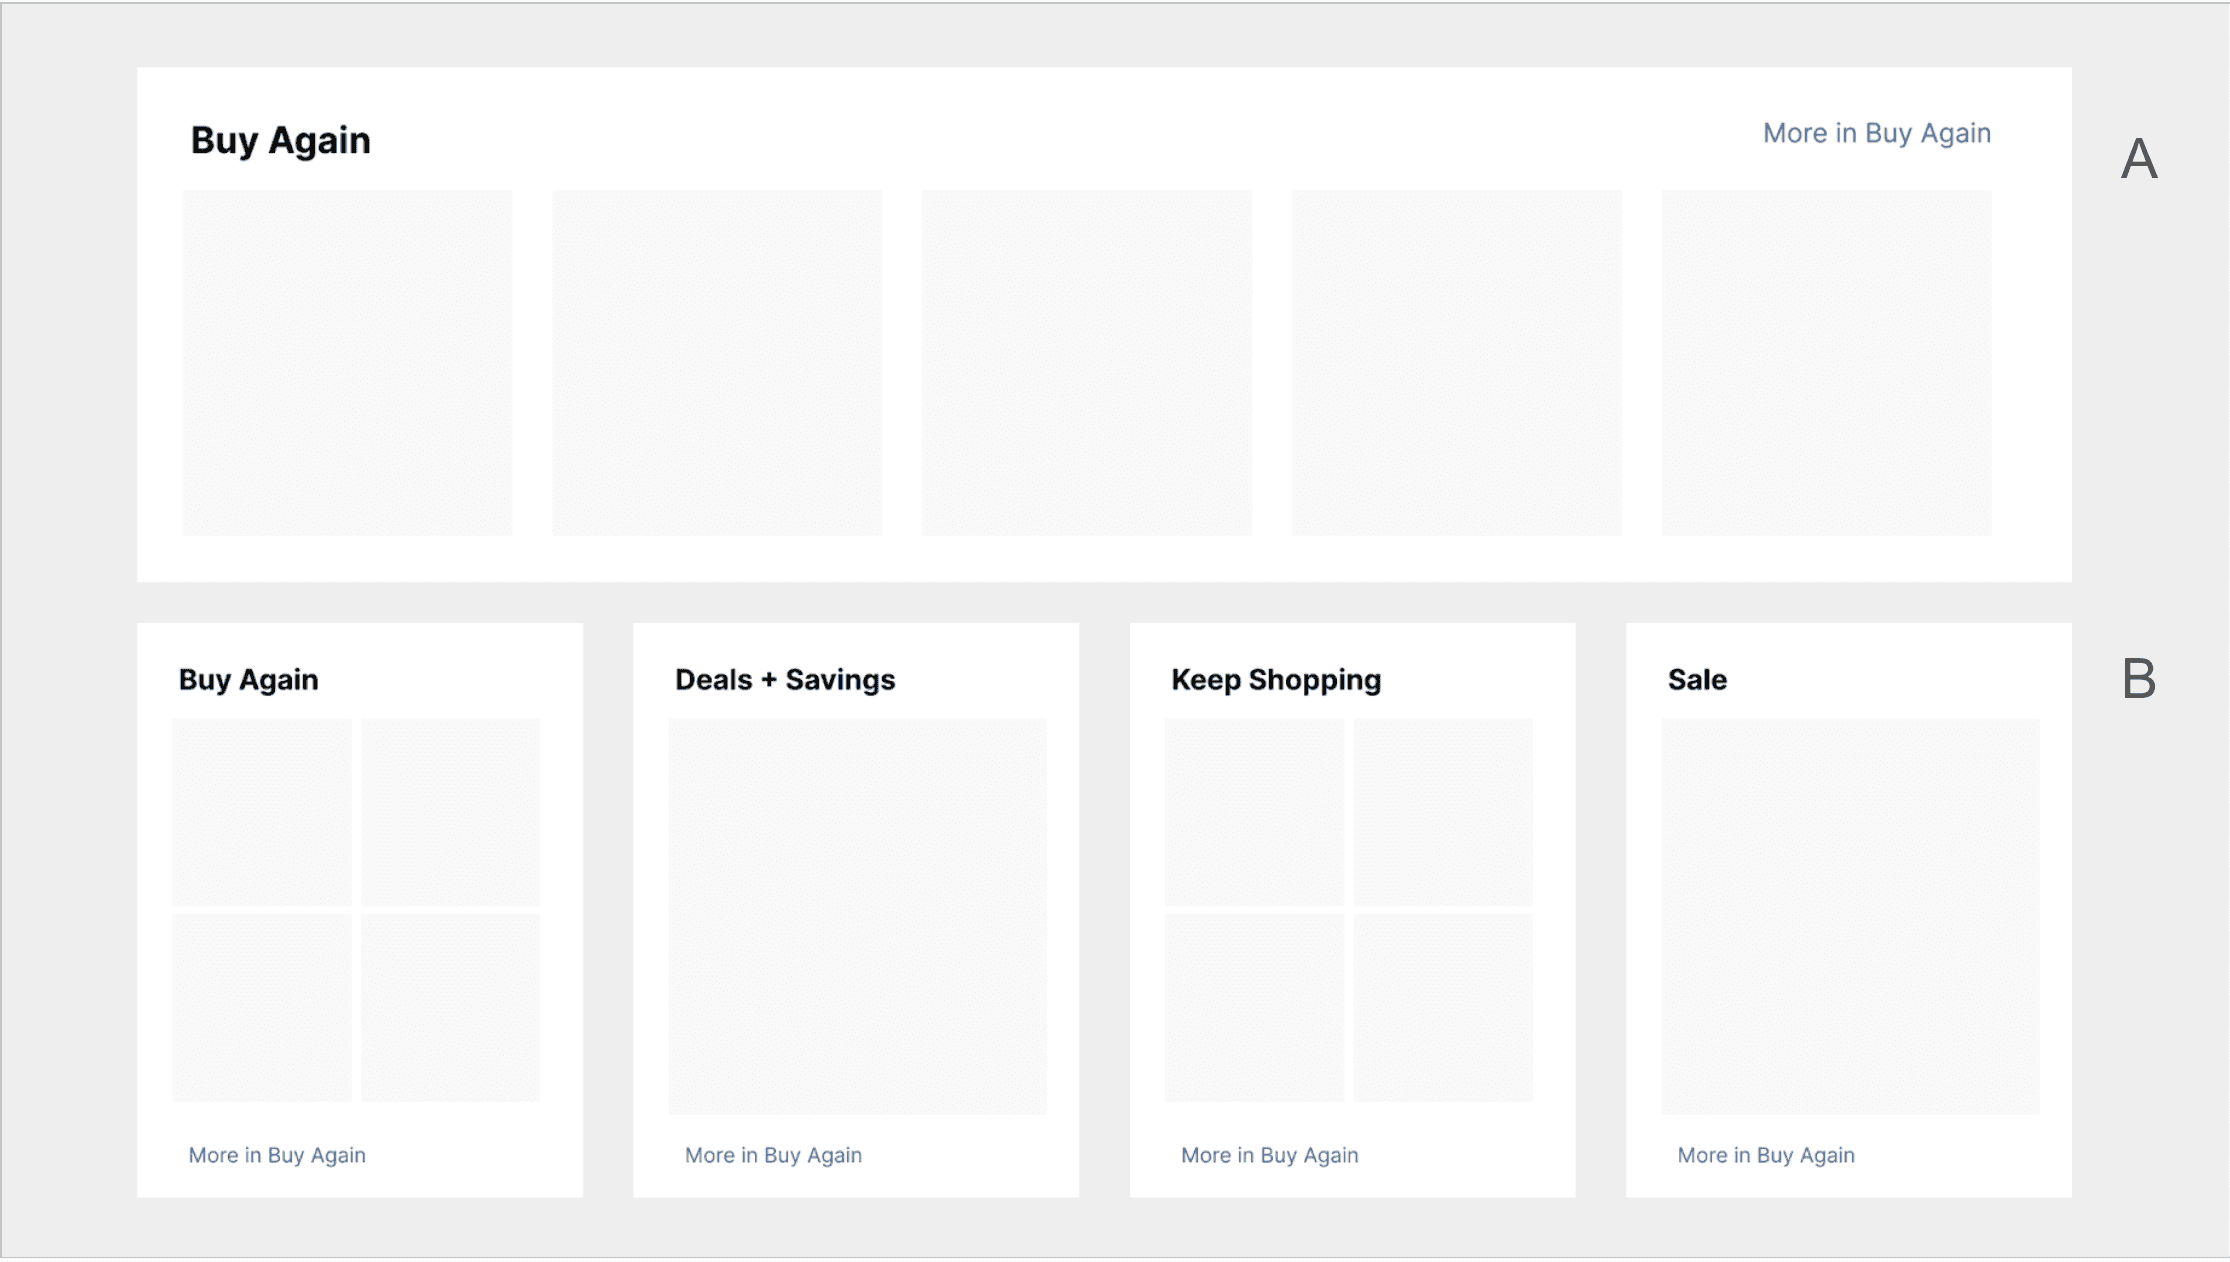Select top-right tile in Keep Shopping card
Screen dimensions: 2230x1262
[1442, 811]
